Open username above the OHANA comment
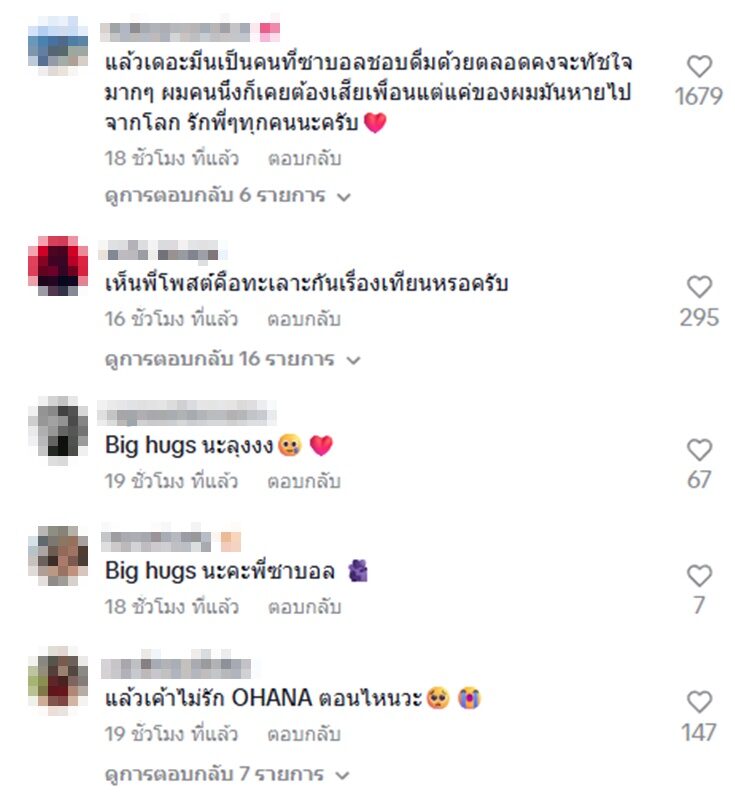This screenshot has width=735, height=800. pyautogui.click(x=176, y=668)
